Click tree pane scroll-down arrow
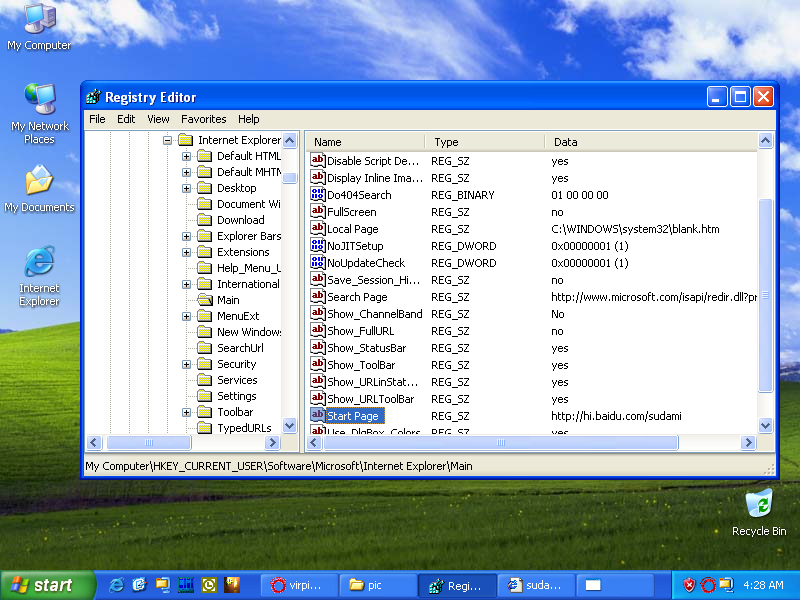 tap(290, 426)
